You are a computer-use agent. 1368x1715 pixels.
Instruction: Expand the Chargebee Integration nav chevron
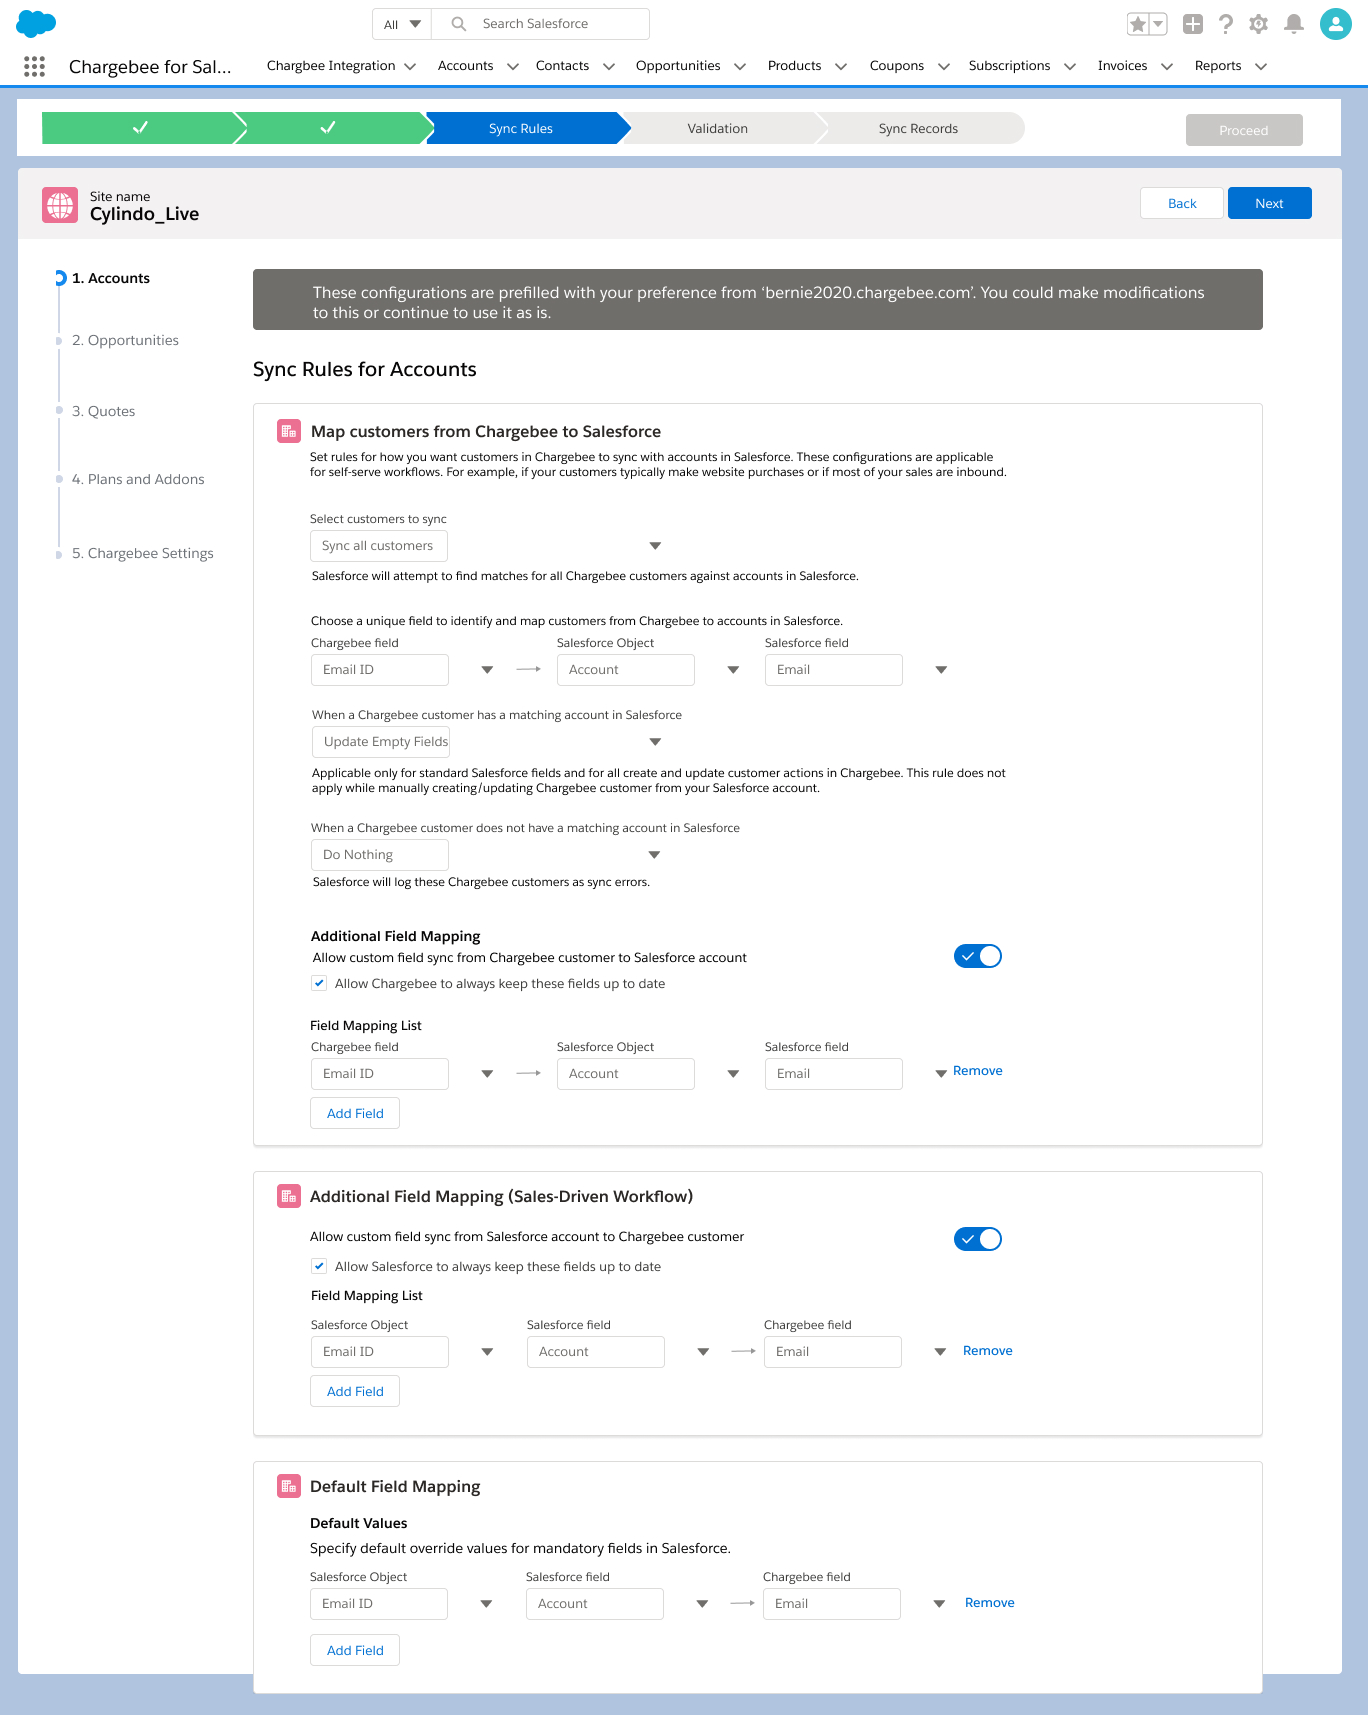pyautogui.click(x=410, y=67)
